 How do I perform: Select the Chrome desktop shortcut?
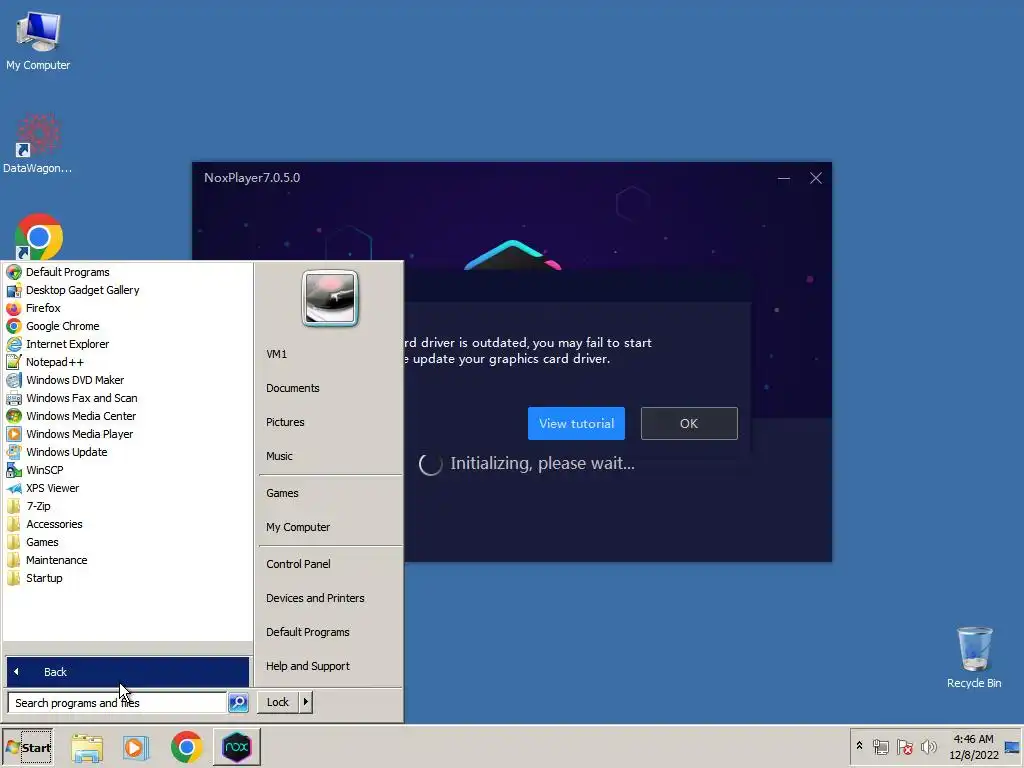(39, 236)
